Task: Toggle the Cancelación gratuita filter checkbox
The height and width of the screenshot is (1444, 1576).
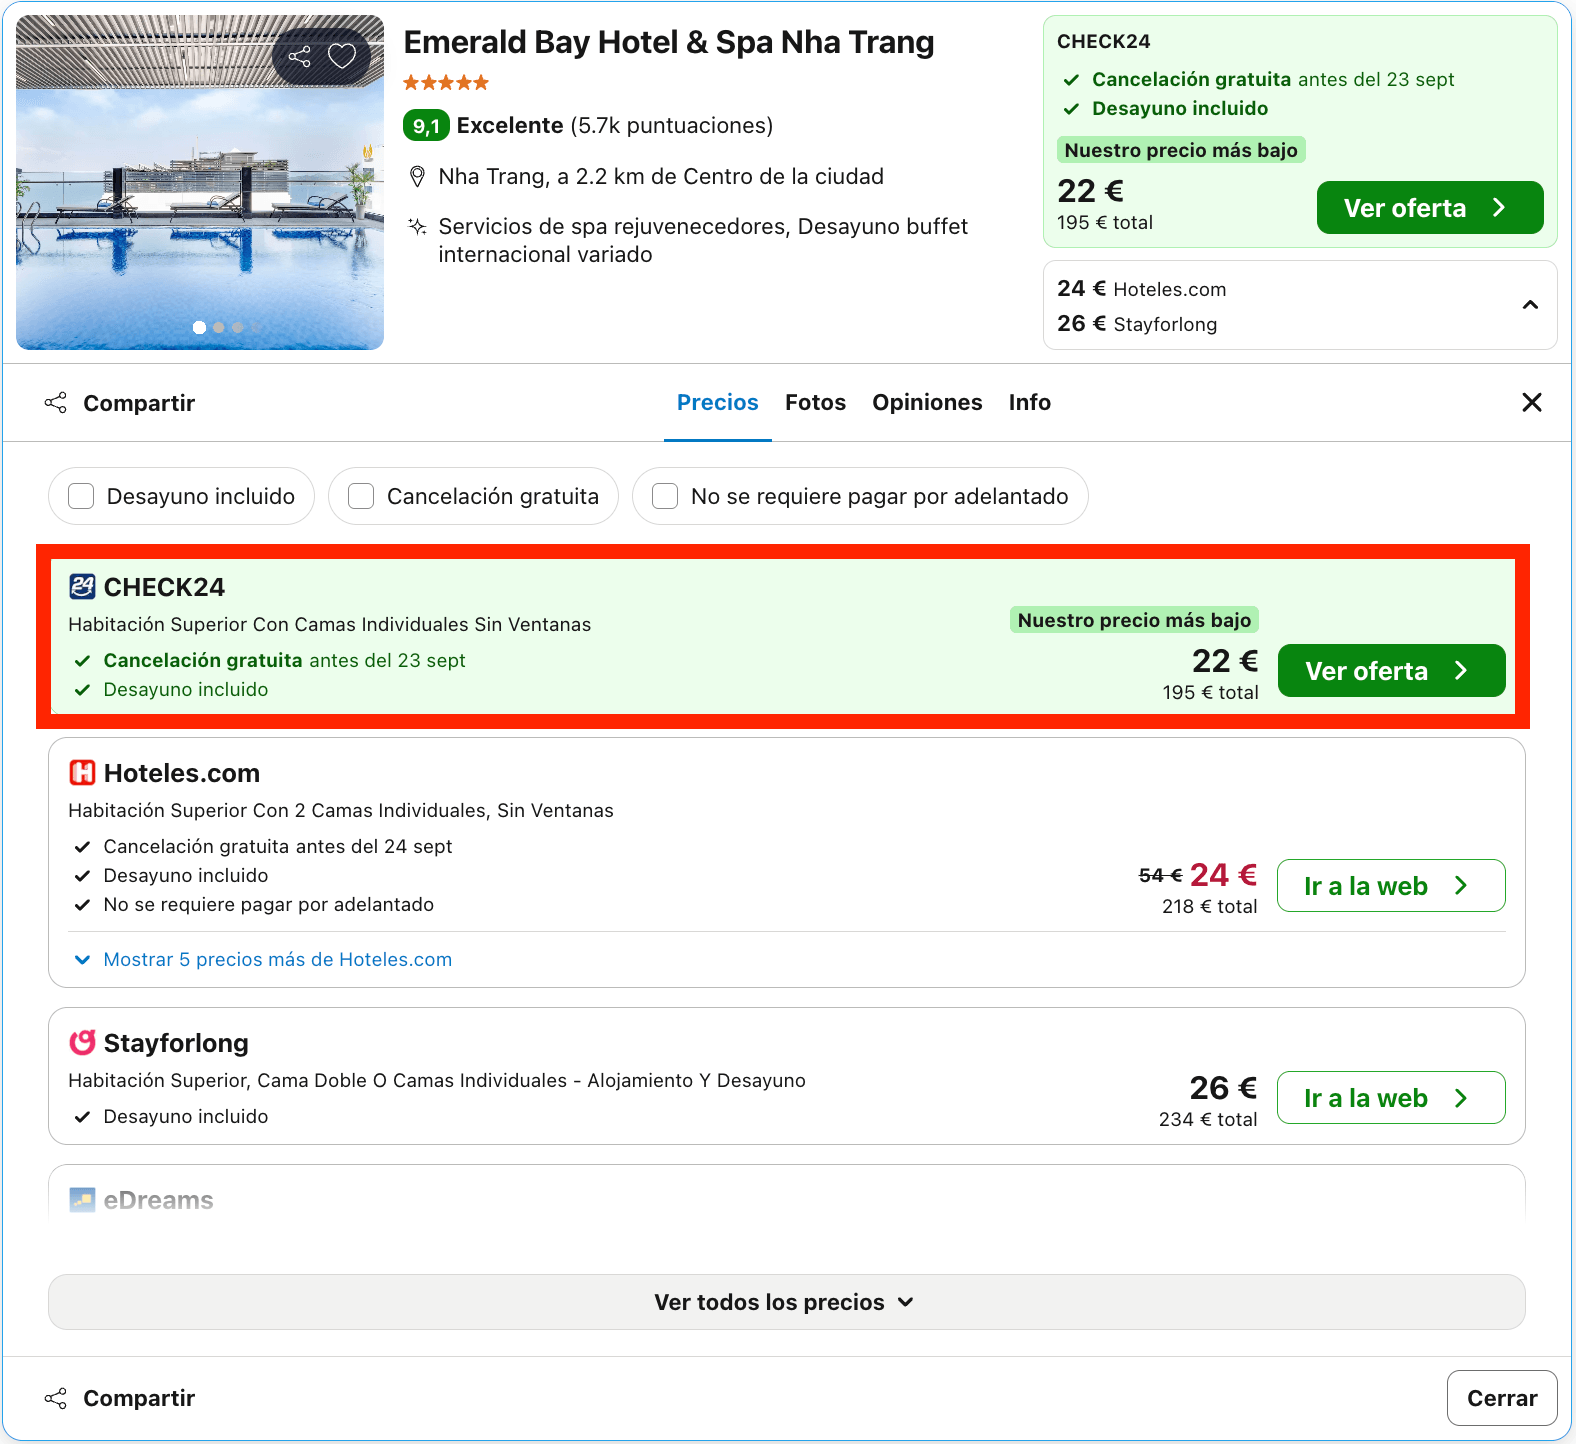Action: 361,496
